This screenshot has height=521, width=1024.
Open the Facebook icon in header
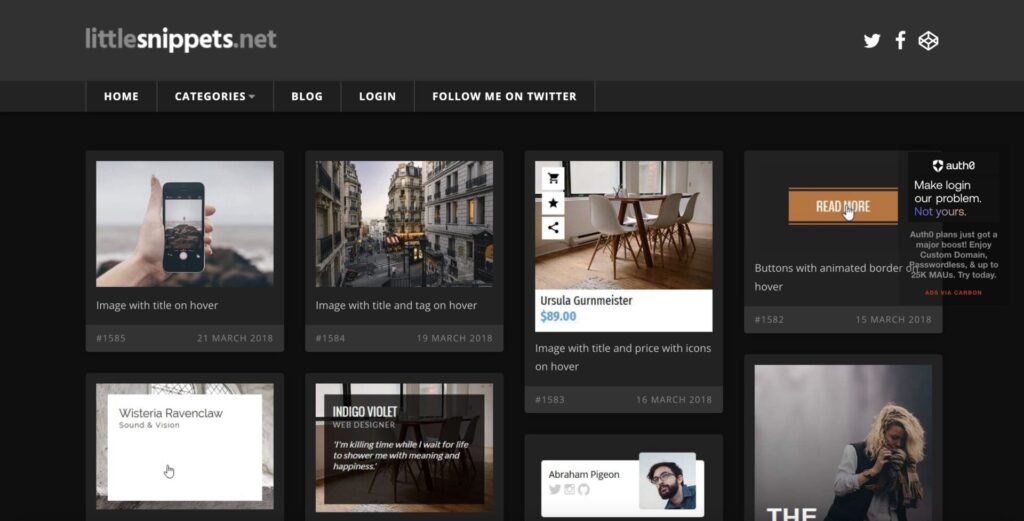click(900, 40)
